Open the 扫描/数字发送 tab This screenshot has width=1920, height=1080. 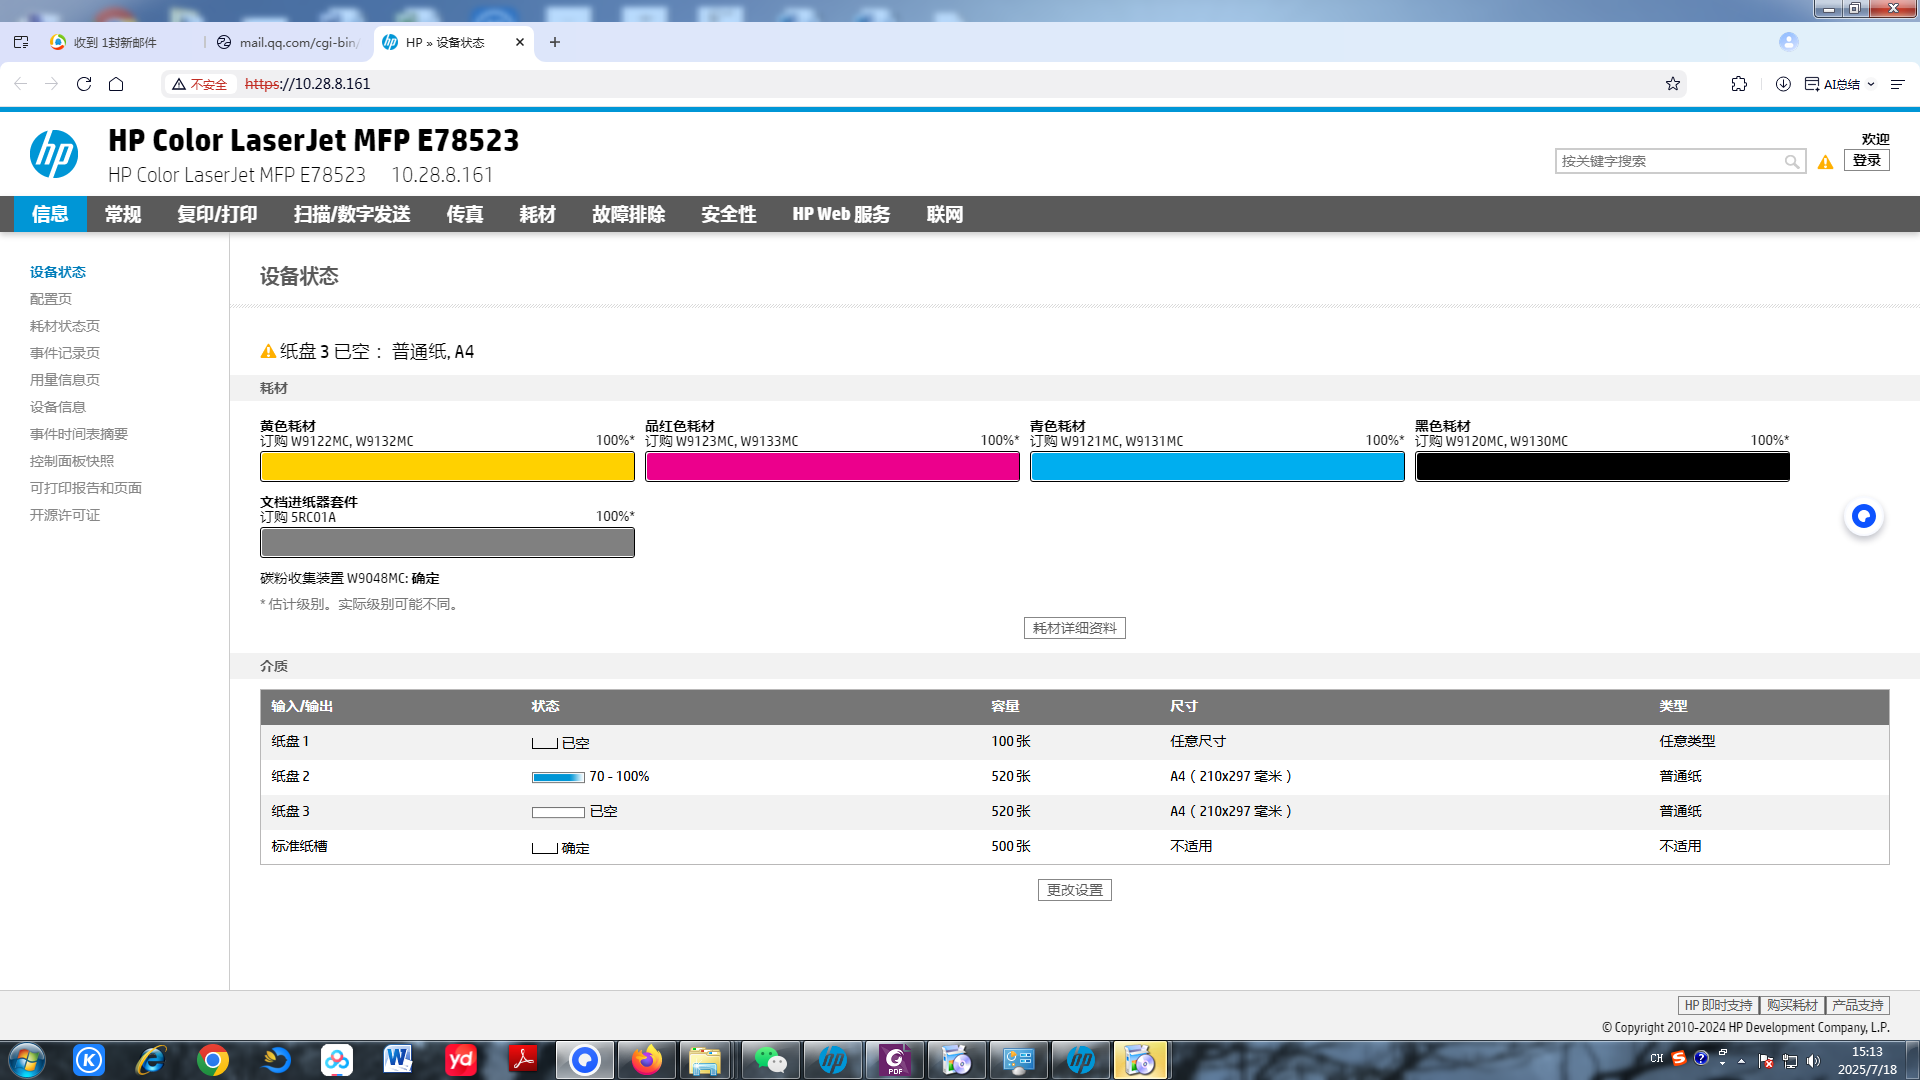coord(352,214)
